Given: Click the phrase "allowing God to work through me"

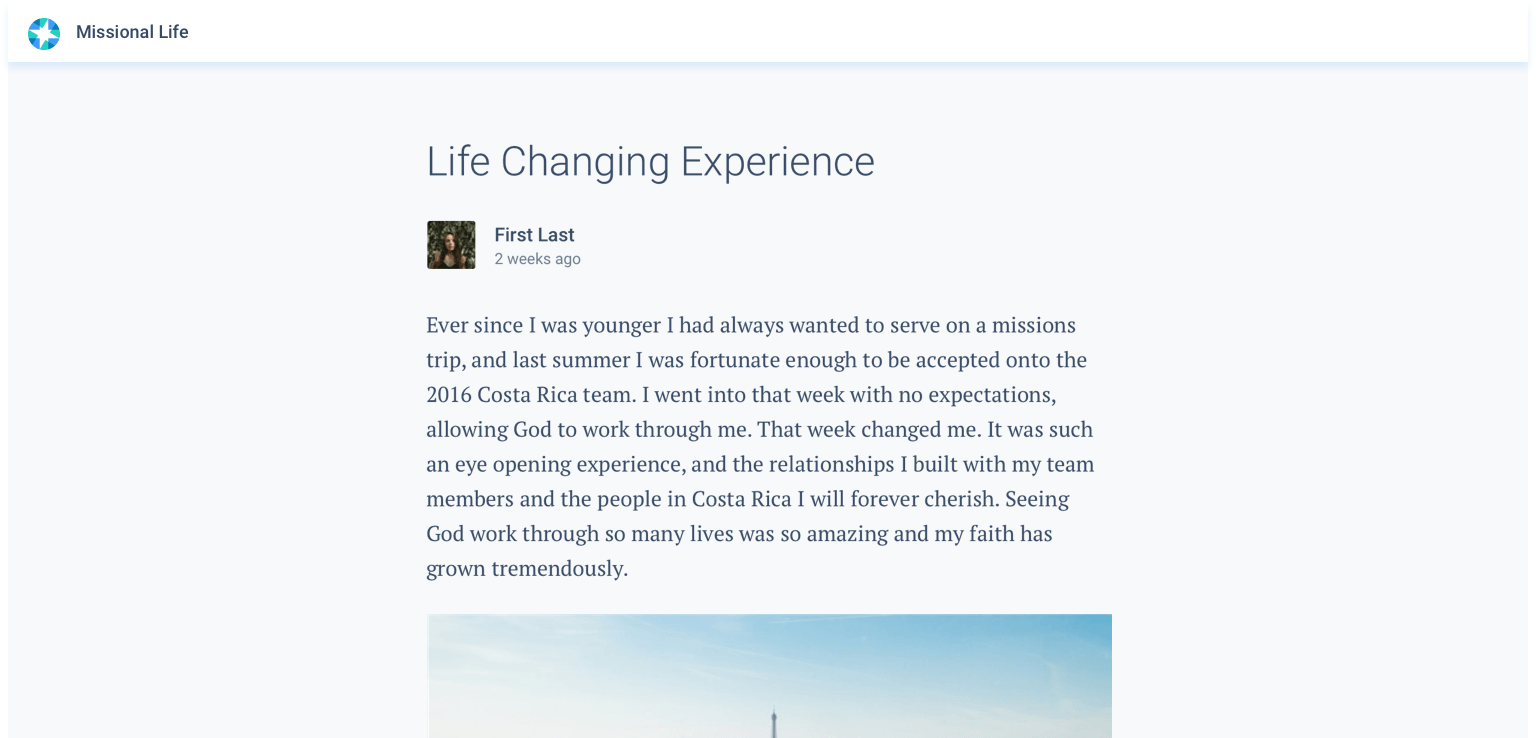Looking at the screenshot, I should pos(588,430).
